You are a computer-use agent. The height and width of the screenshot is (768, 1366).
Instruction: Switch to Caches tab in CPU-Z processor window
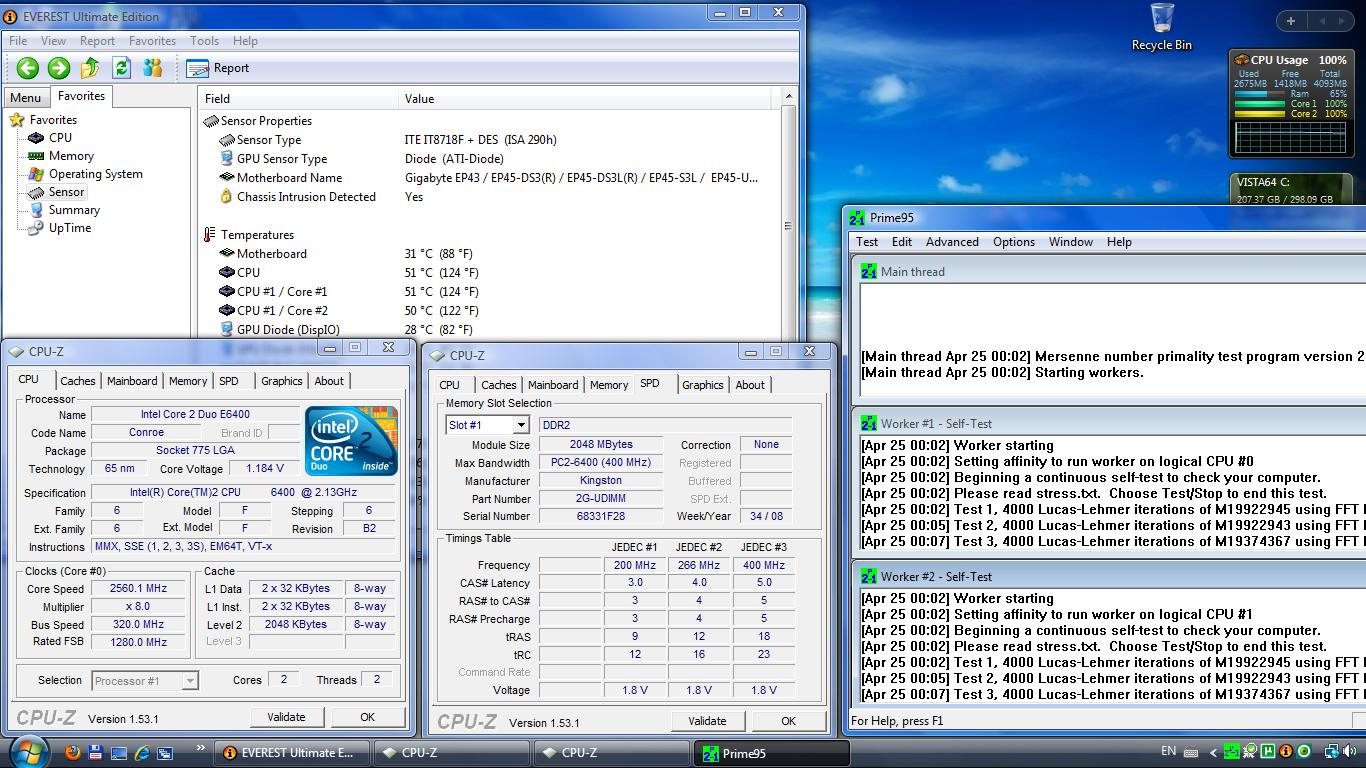click(x=78, y=381)
